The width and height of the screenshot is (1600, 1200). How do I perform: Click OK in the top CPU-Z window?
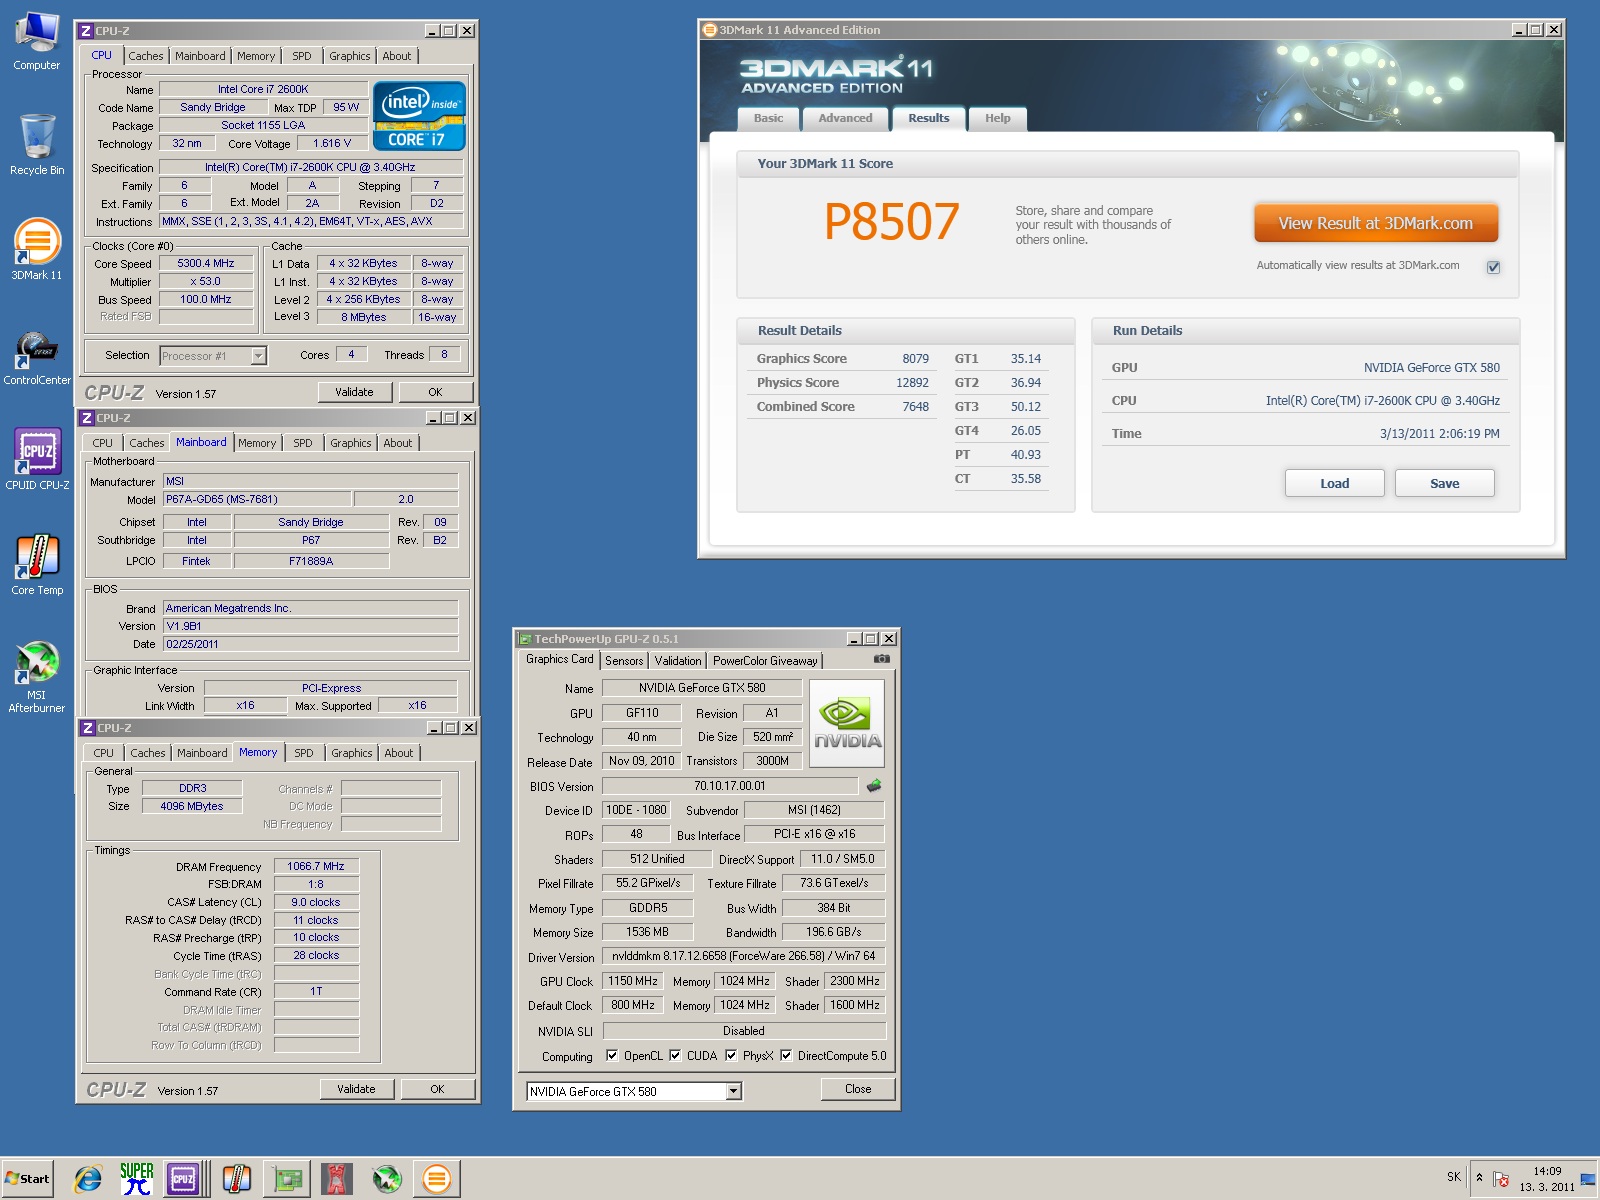coord(436,392)
